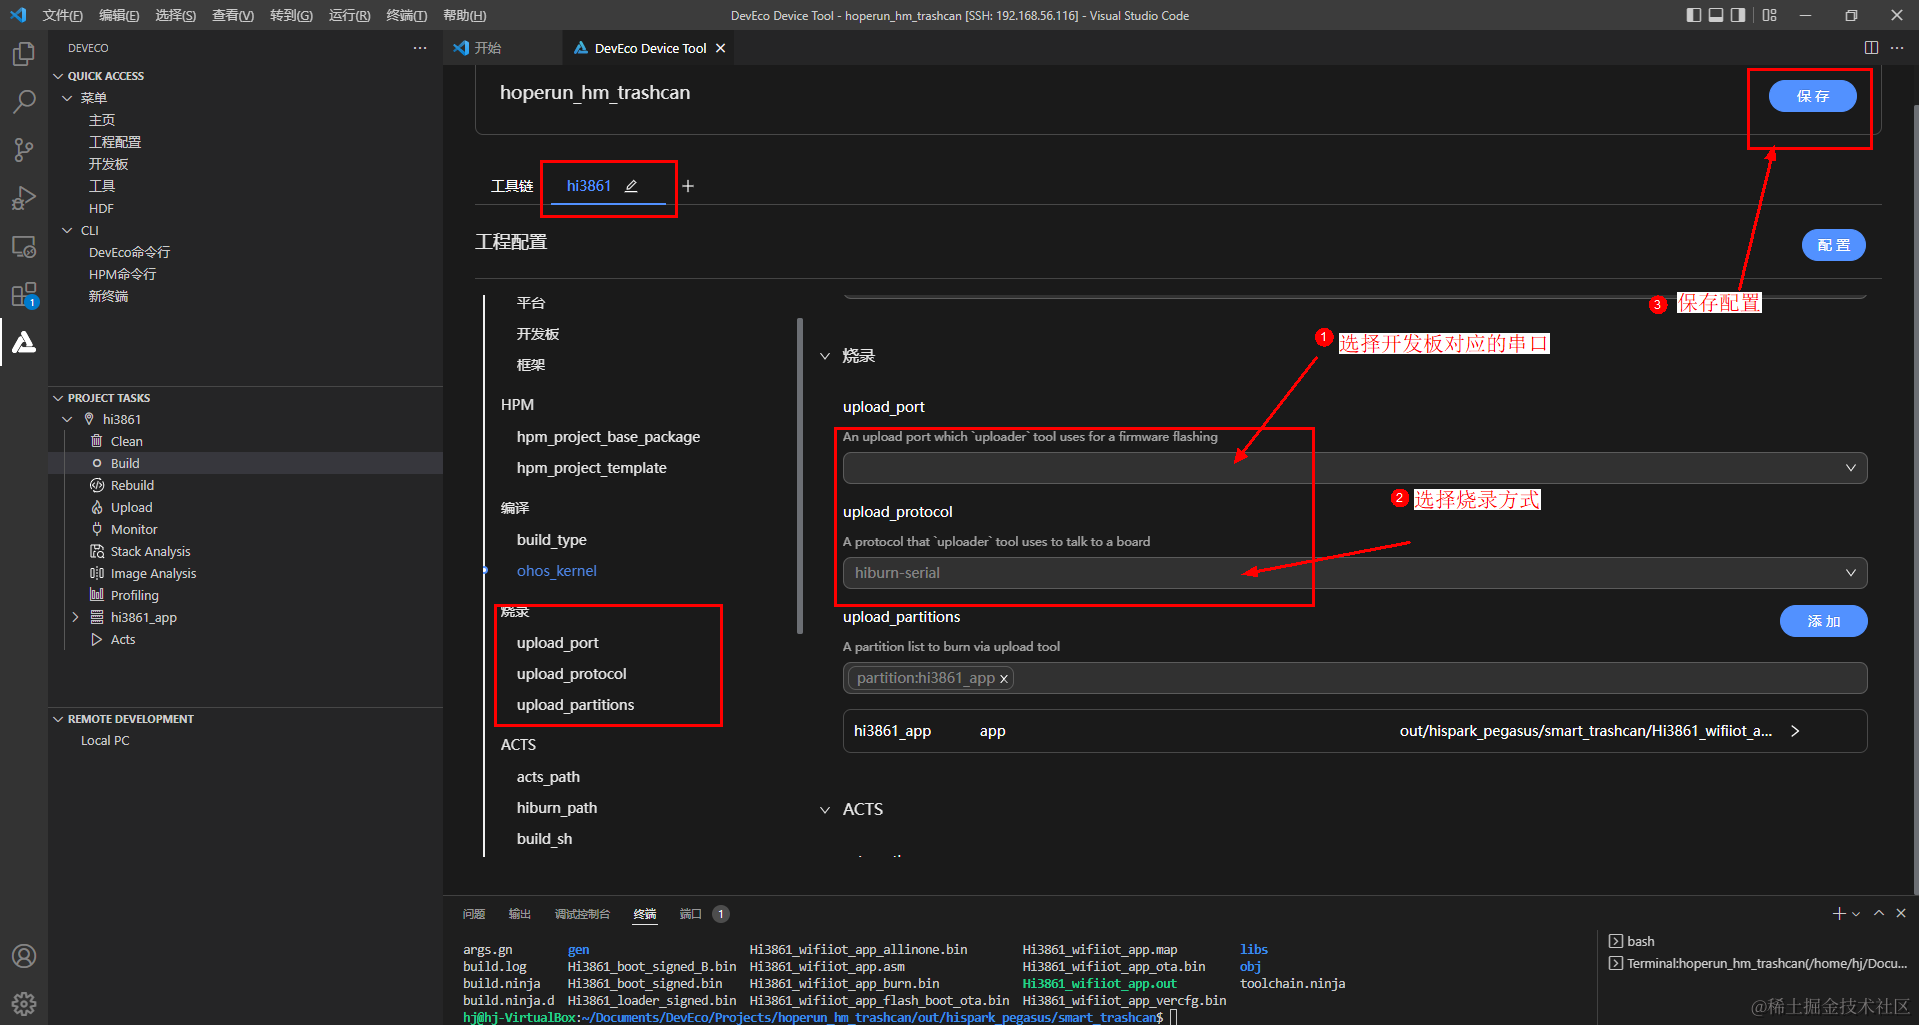Open the Accounts menu icon
Viewport: 1919px width, 1025px height.
pos(24,956)
